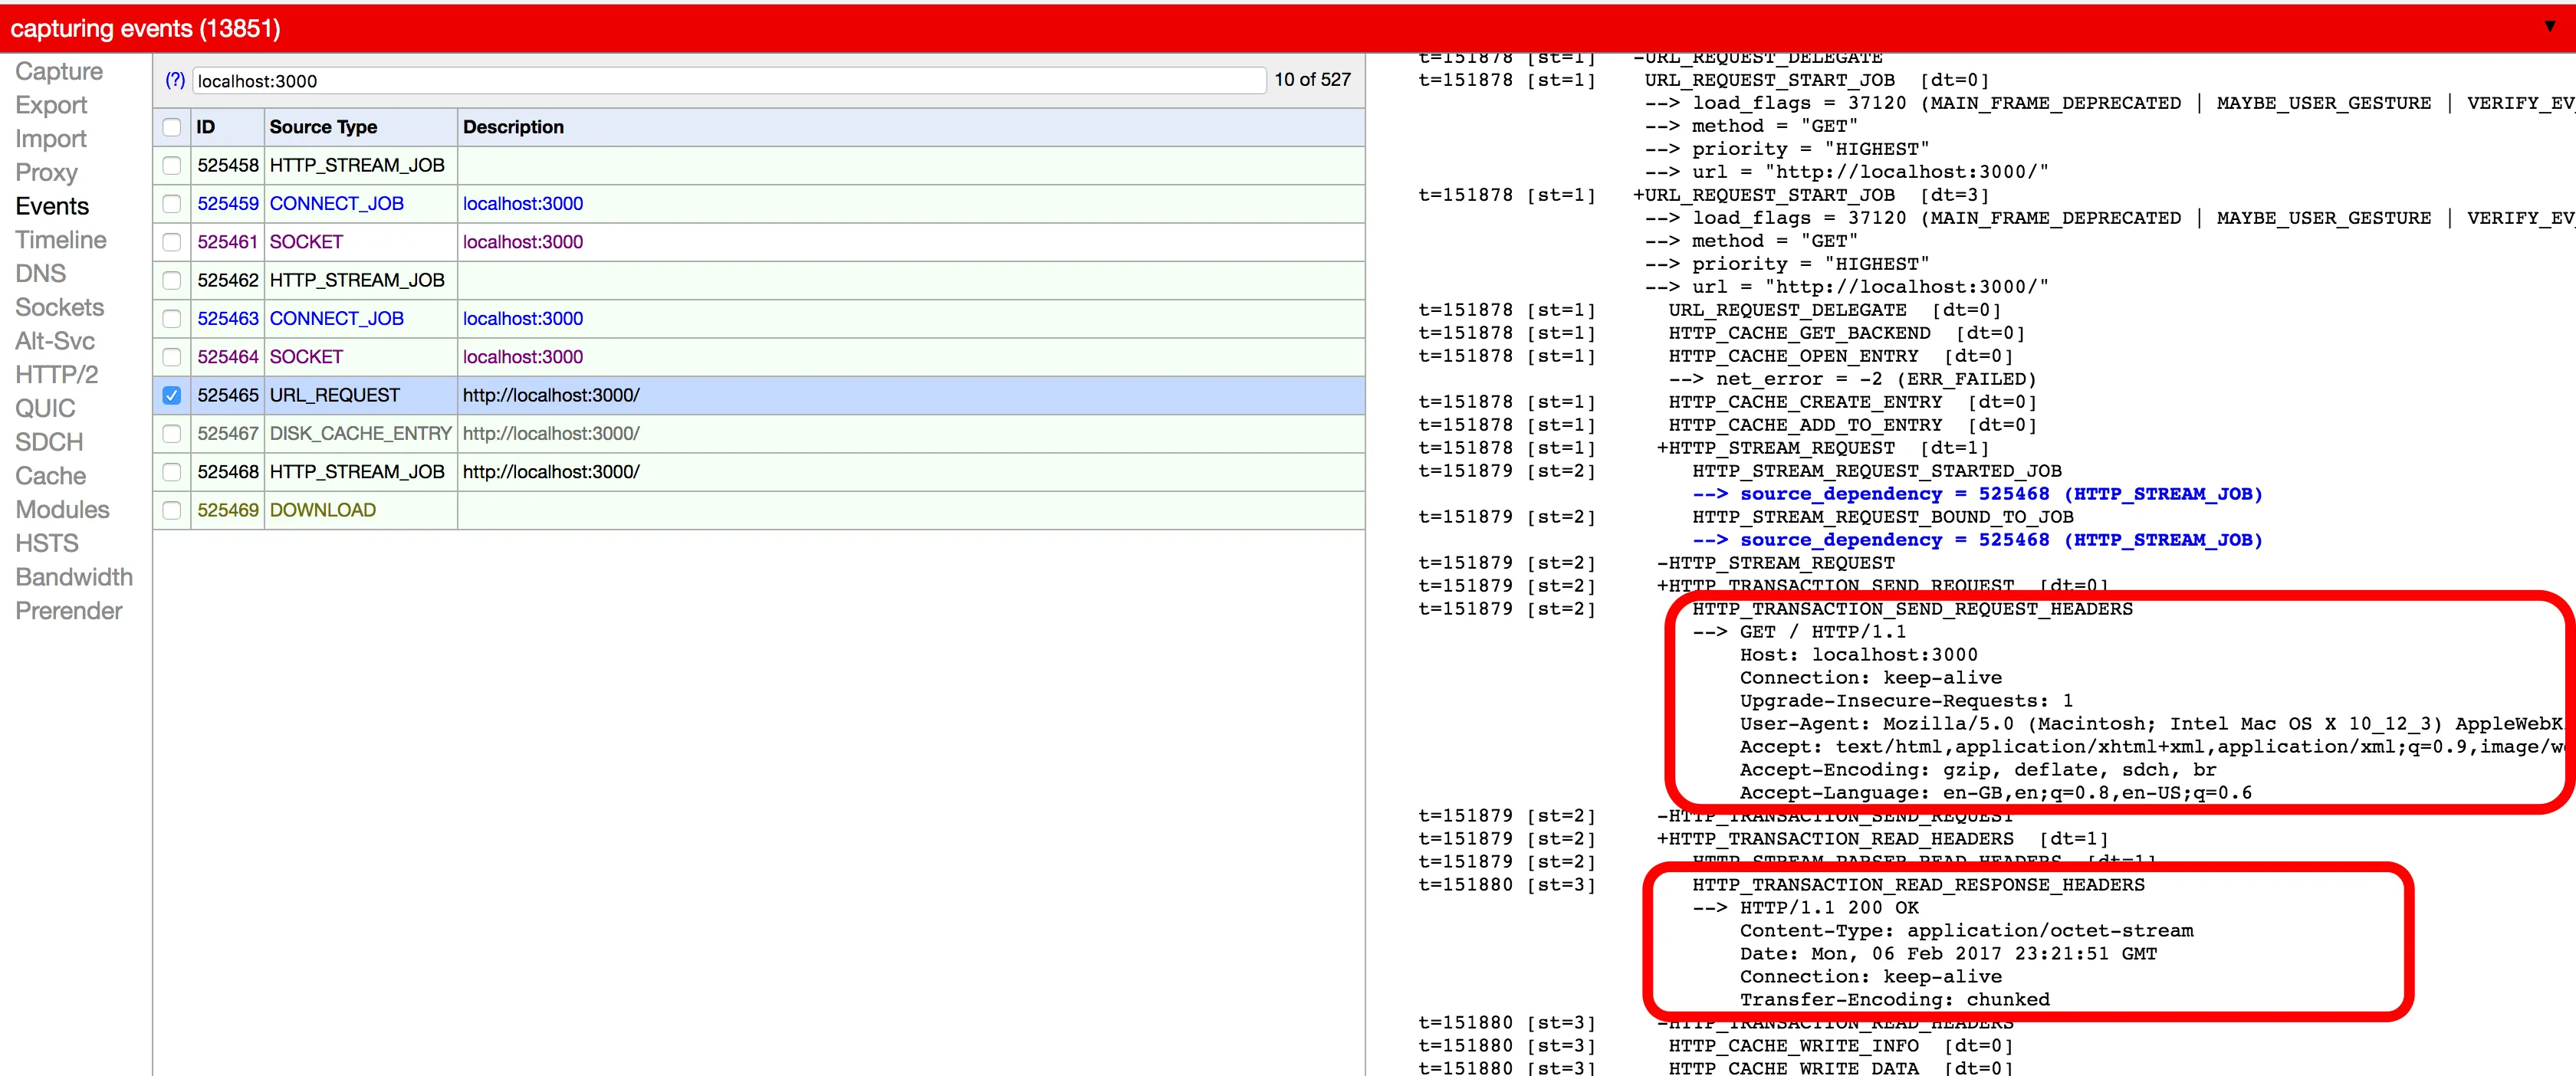
Task: Tick checkbox for 525459 CONNECT_JOB row
Action: (x=172, y=204)
